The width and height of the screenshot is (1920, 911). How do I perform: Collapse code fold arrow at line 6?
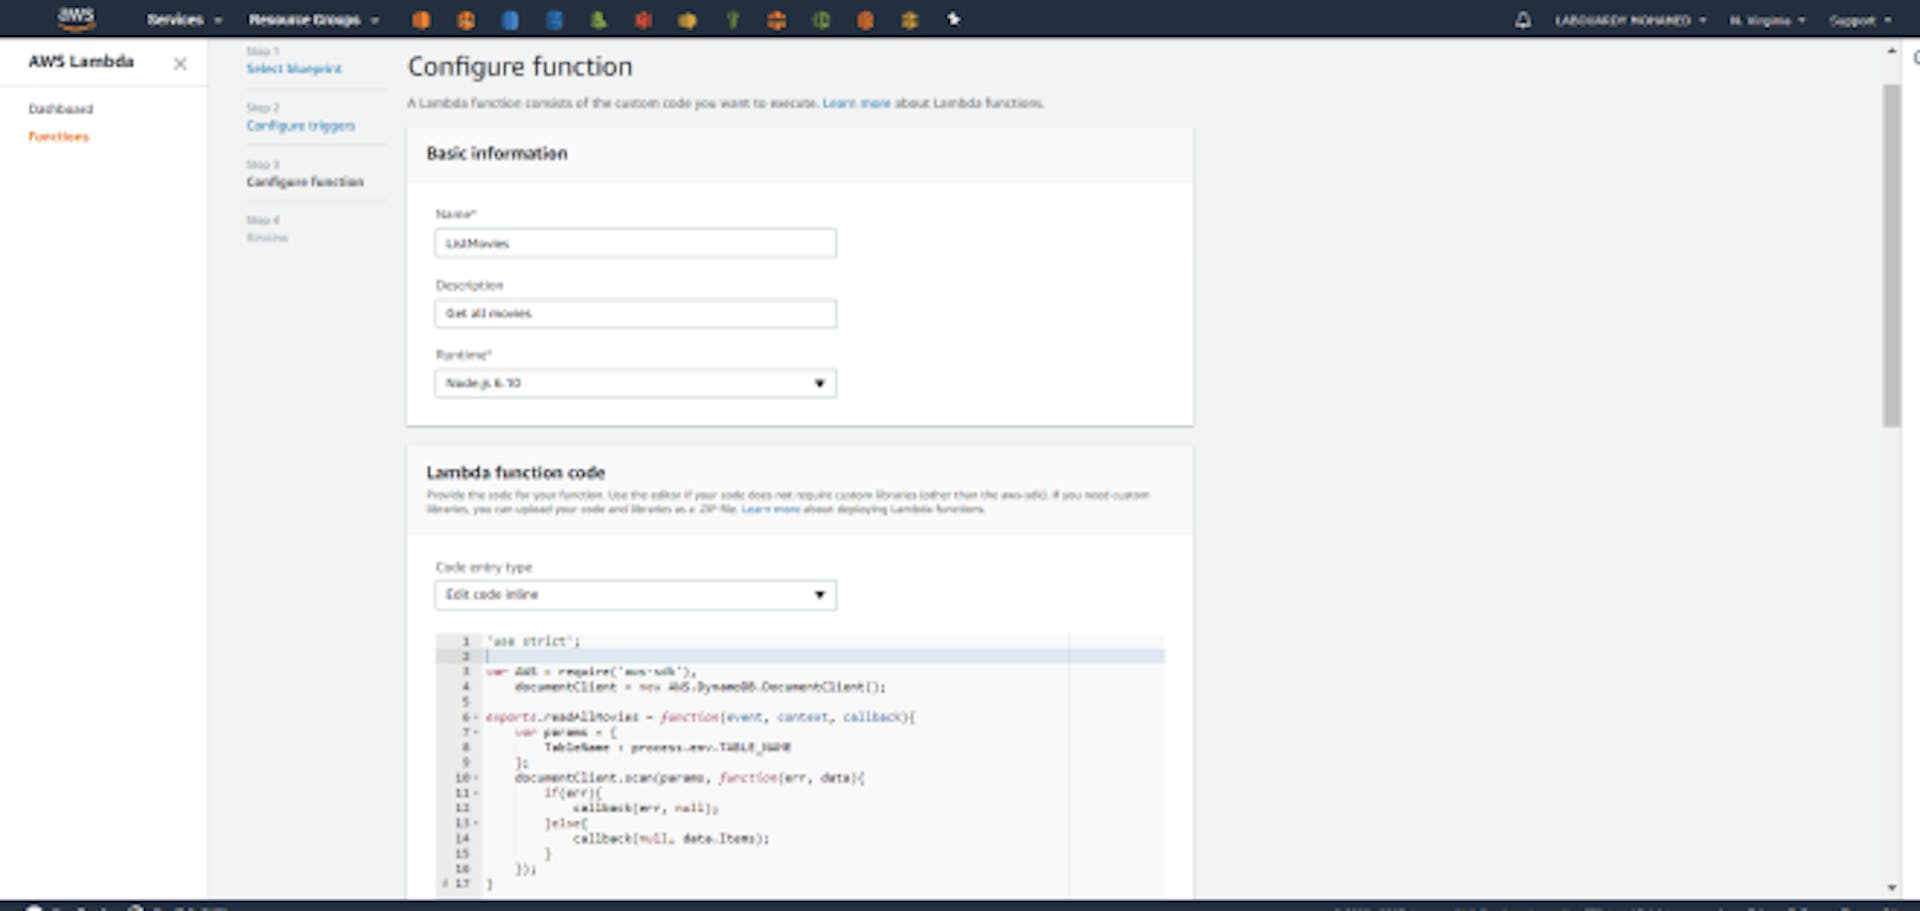tap(476, 717)
